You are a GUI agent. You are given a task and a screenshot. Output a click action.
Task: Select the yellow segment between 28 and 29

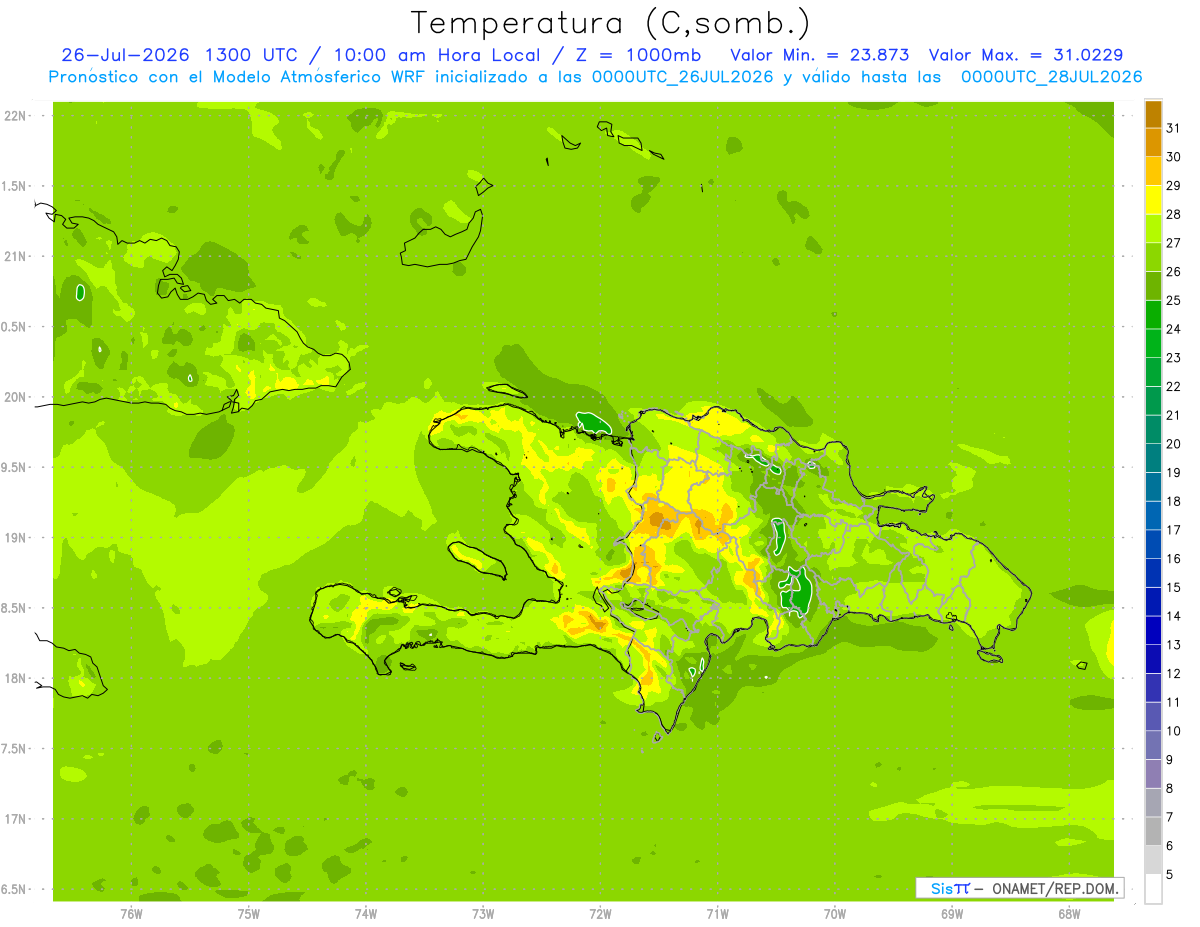point(1153,200)
